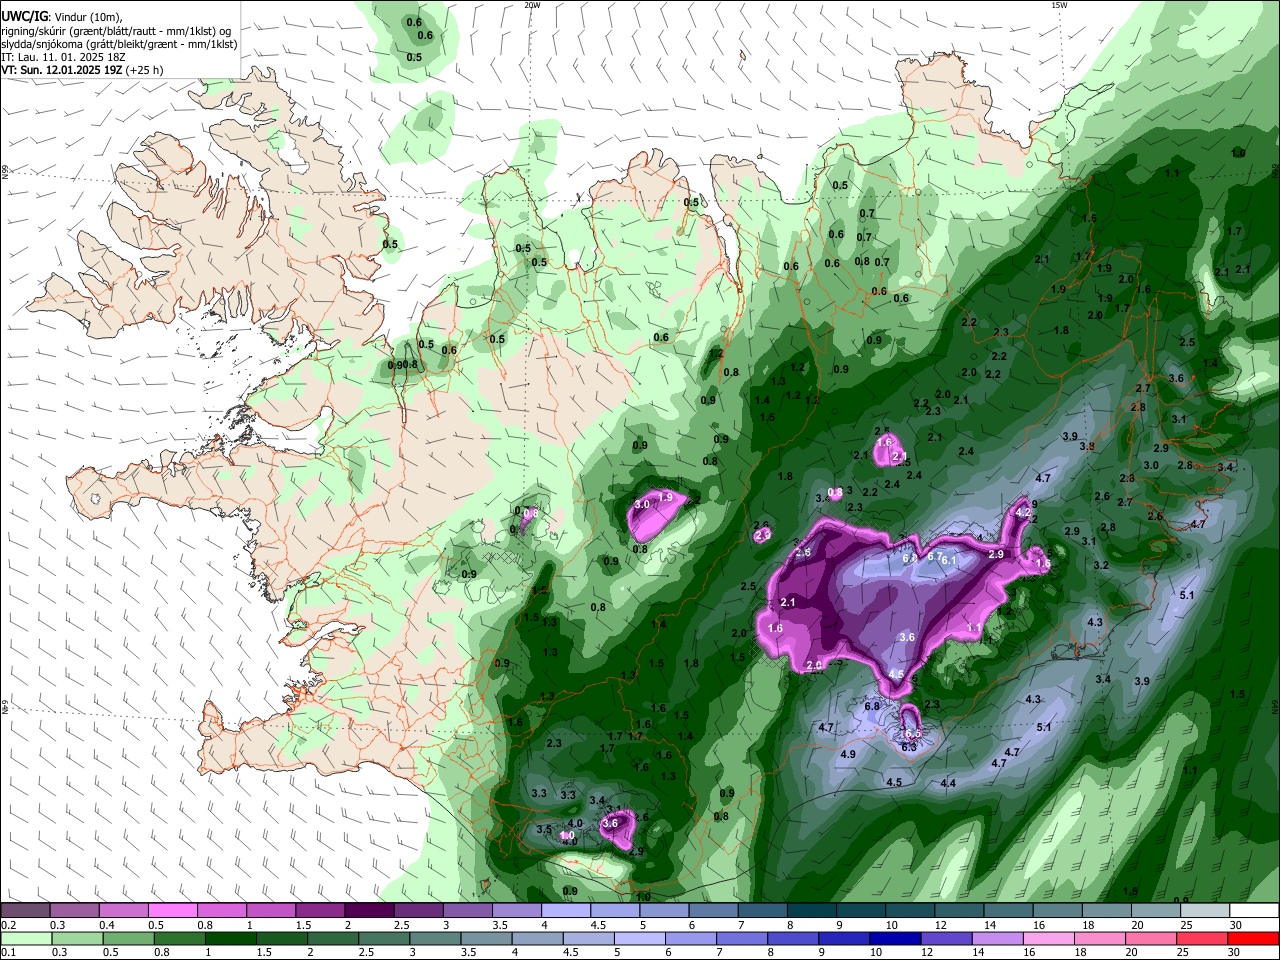Select the pale gray snow swatch labeled 25
This screenshot has height=960, width=1280.
coord(1204,911)
